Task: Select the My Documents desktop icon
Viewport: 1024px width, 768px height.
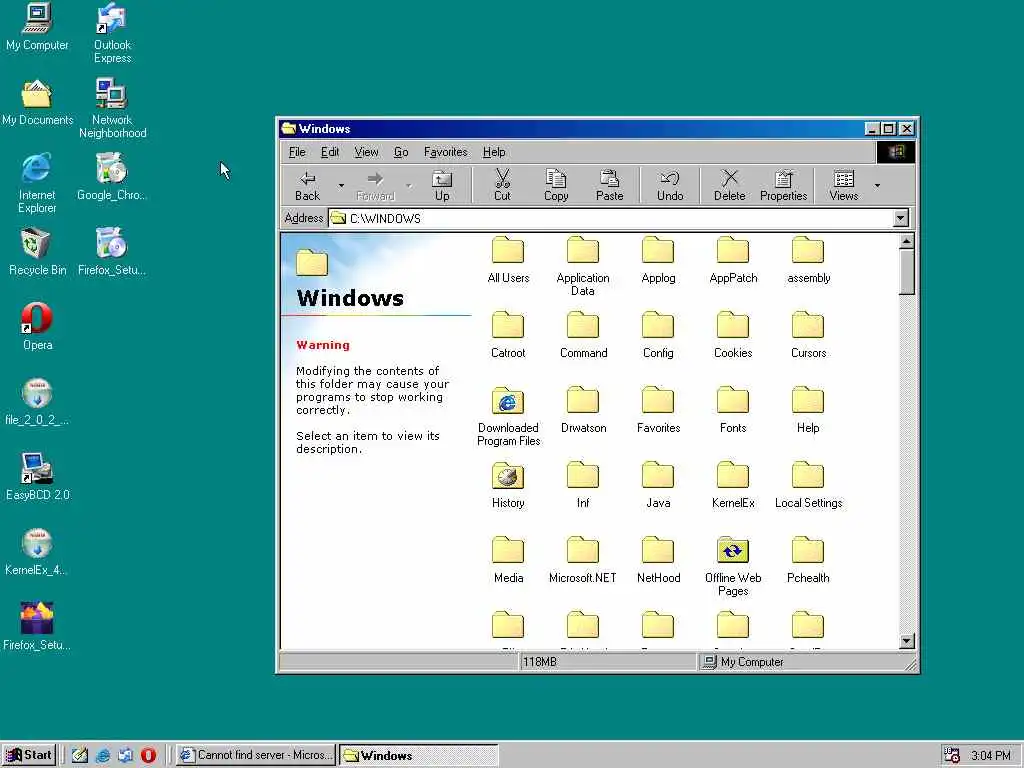Action: pos(37,103)
